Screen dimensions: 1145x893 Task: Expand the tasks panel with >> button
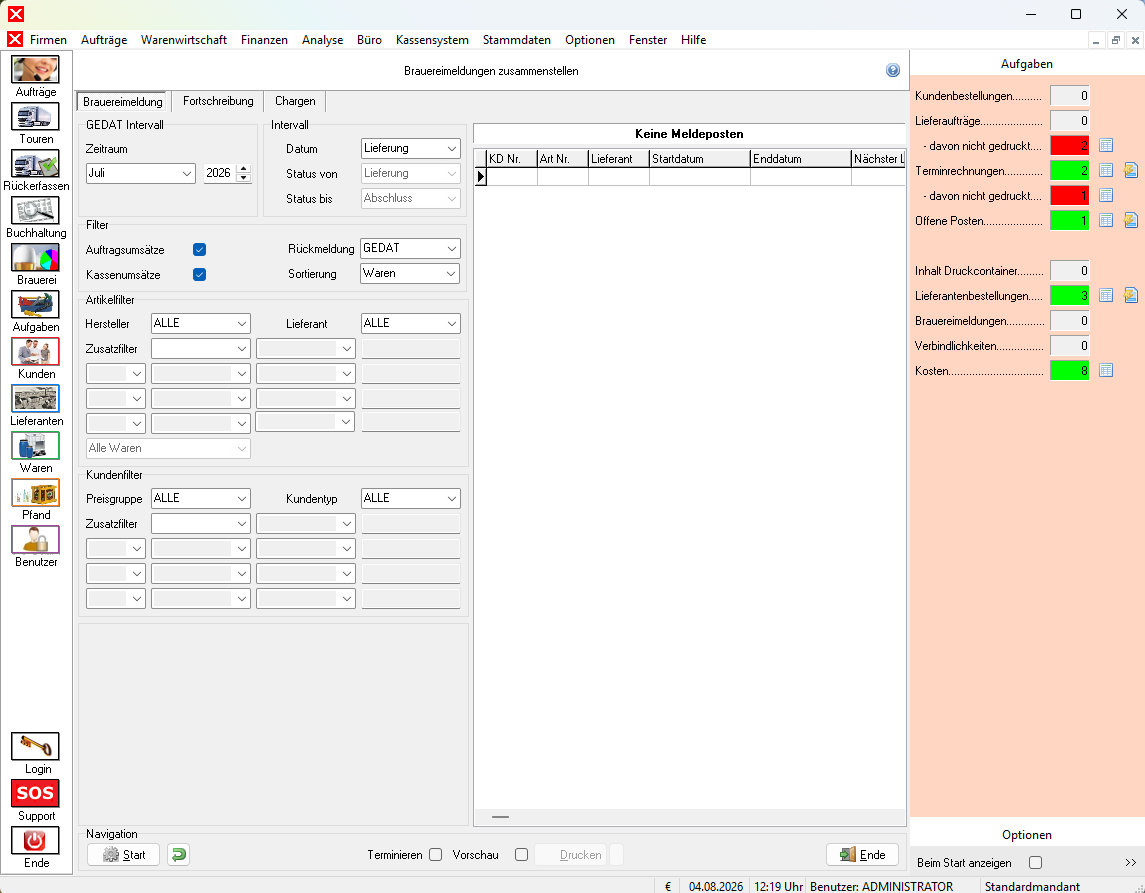click(1130, 862)
